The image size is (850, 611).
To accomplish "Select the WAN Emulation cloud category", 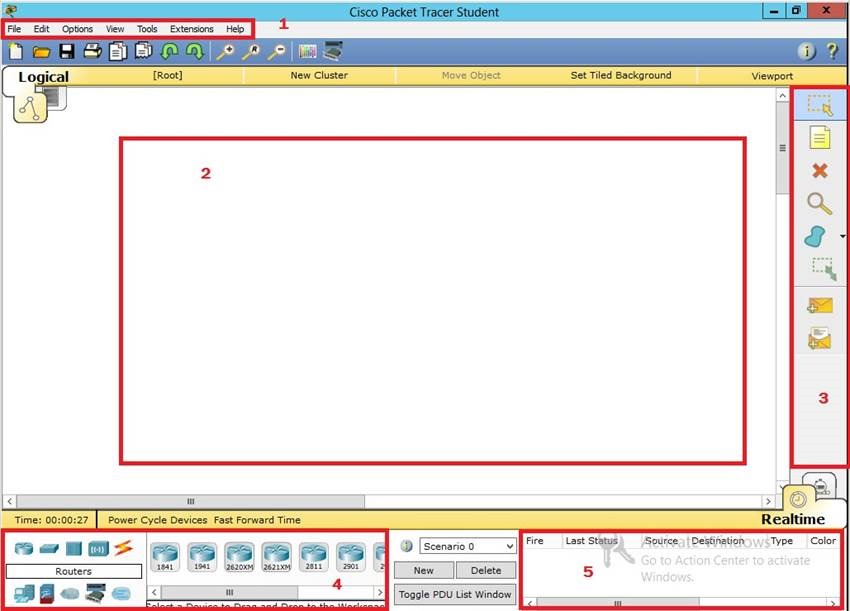I will pos(70,594).
